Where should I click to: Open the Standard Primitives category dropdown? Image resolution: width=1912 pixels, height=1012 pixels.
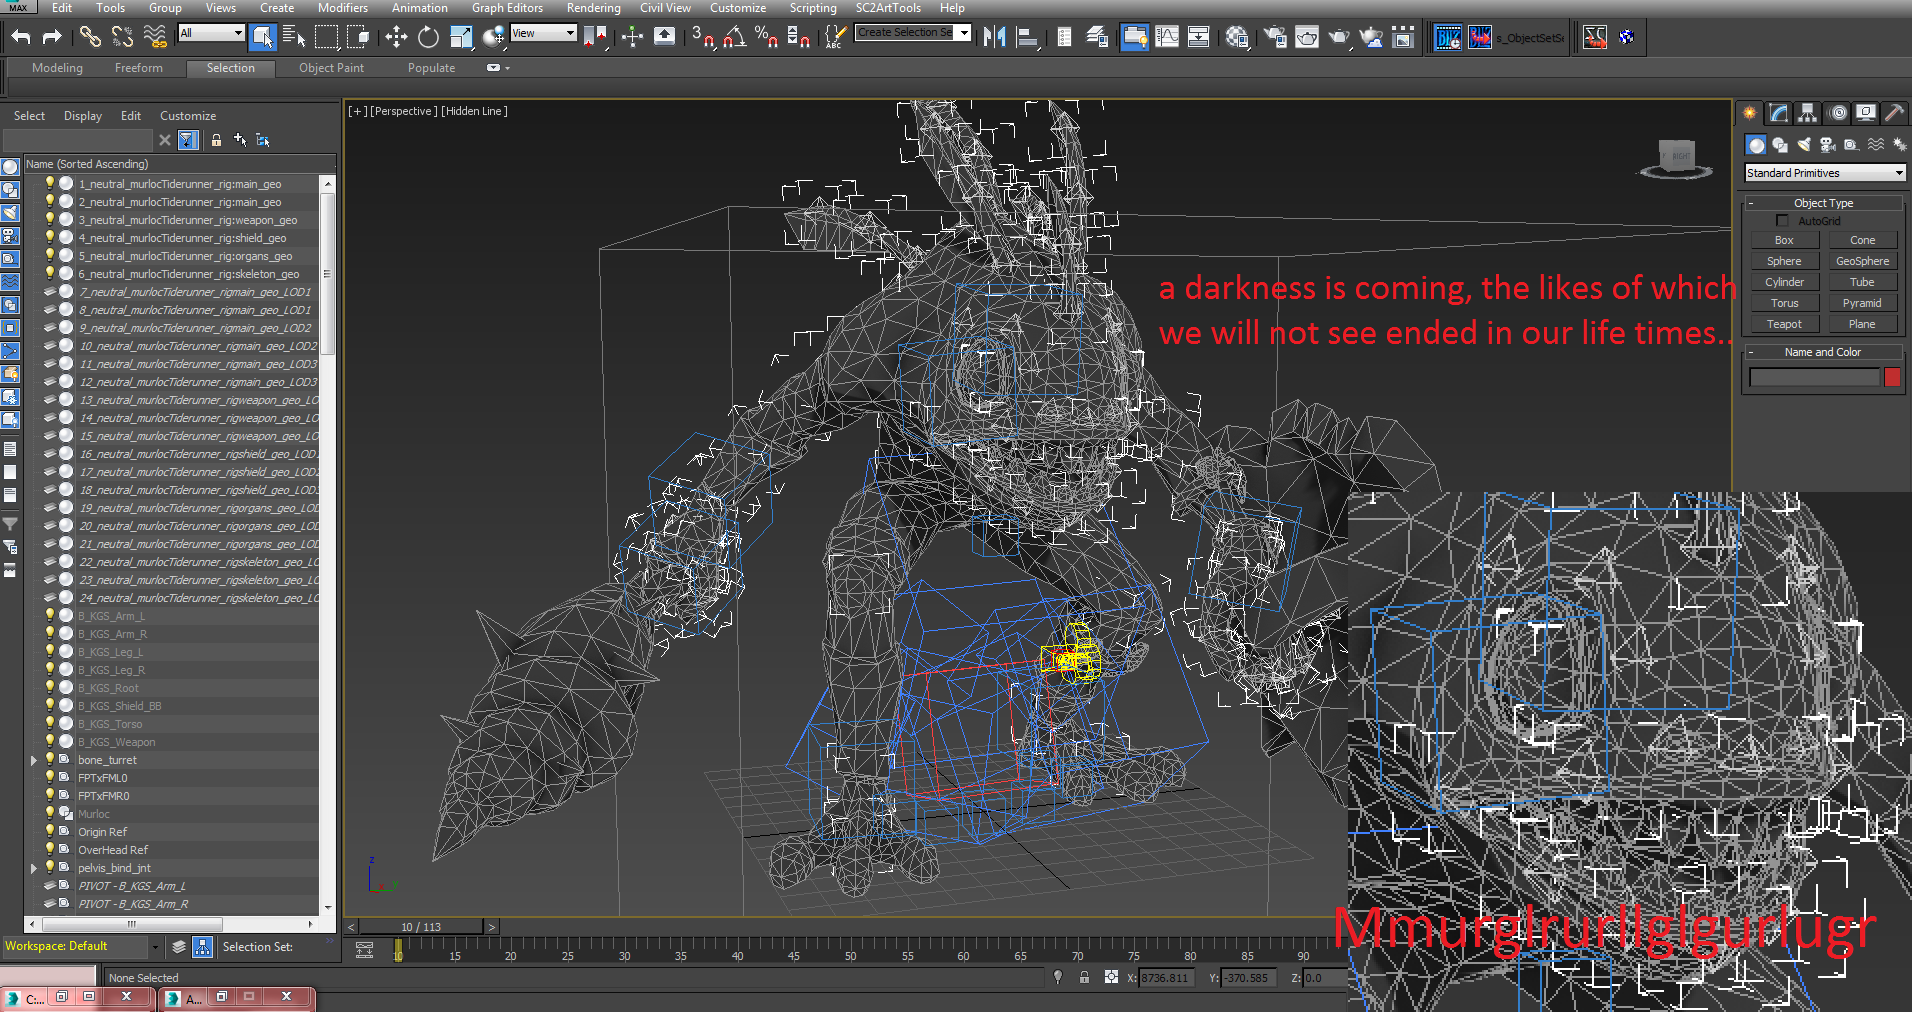tap(1825, 173)
